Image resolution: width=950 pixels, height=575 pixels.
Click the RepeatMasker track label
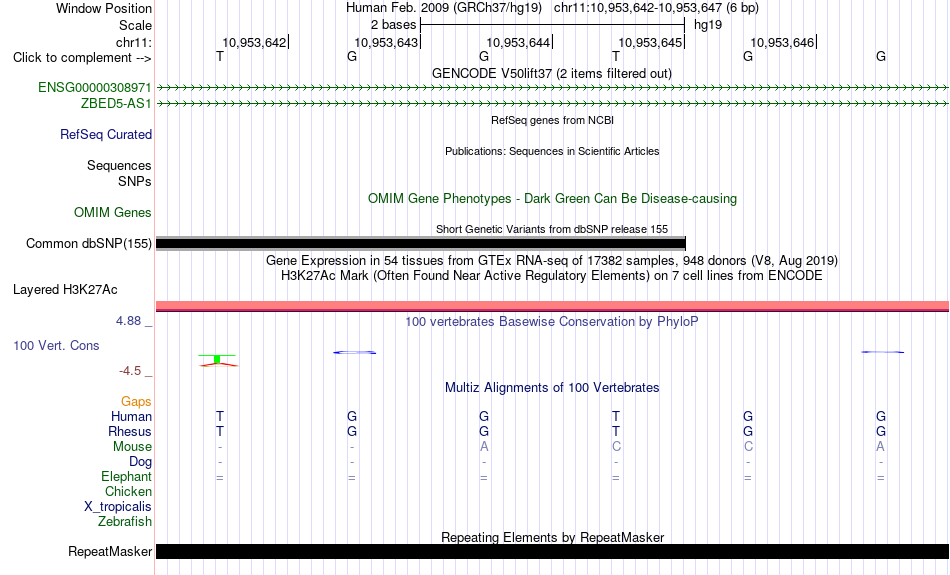point(110,551)
